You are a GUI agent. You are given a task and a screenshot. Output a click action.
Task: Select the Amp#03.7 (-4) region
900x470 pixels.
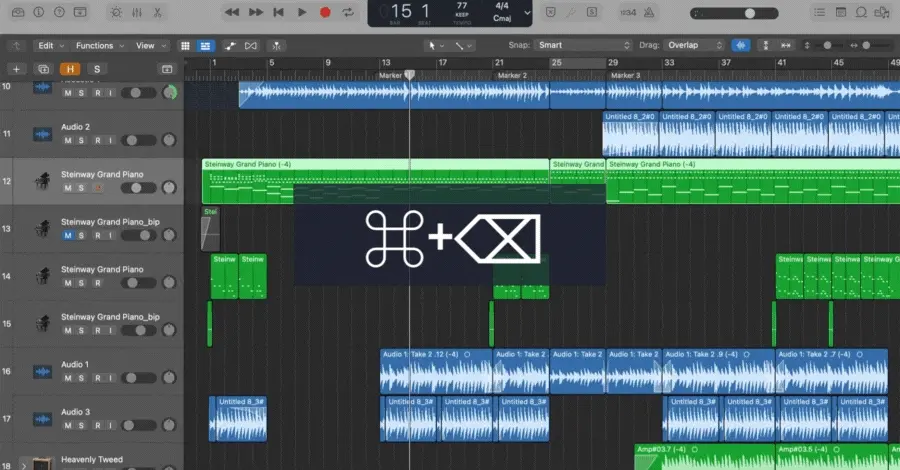point(705,457)
